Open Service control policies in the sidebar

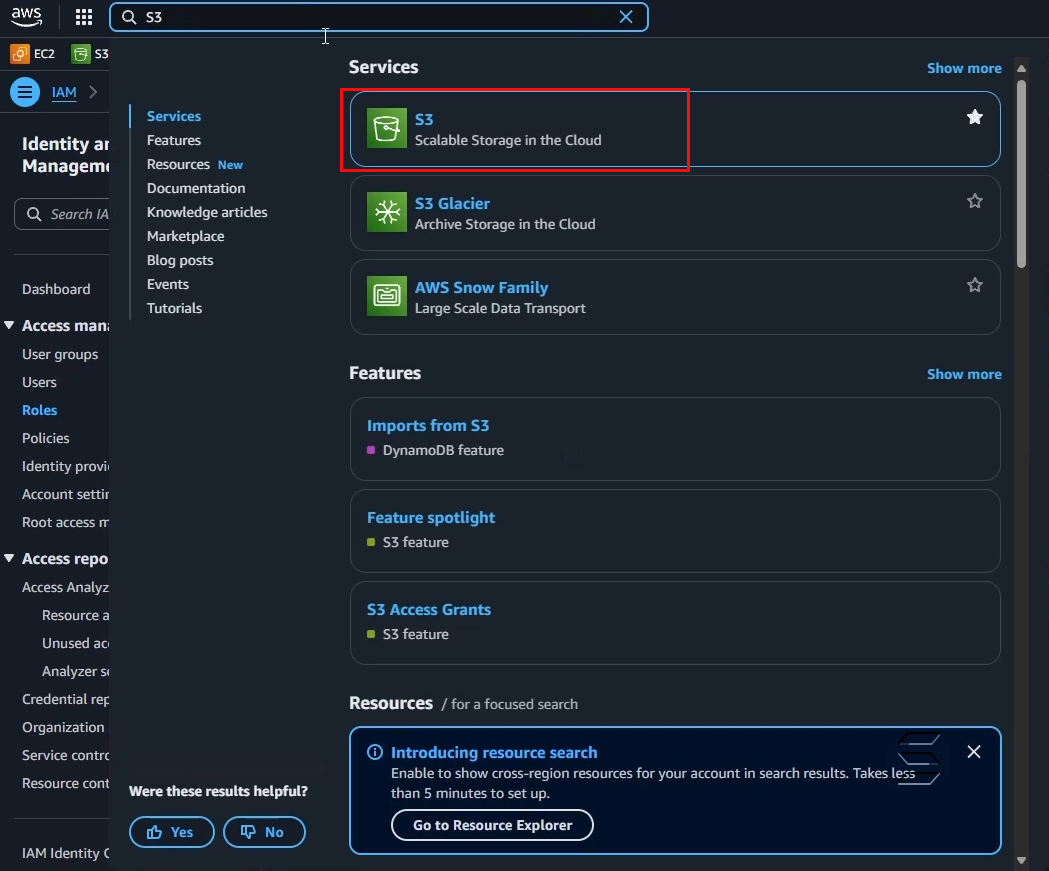[x=66, y=755]
